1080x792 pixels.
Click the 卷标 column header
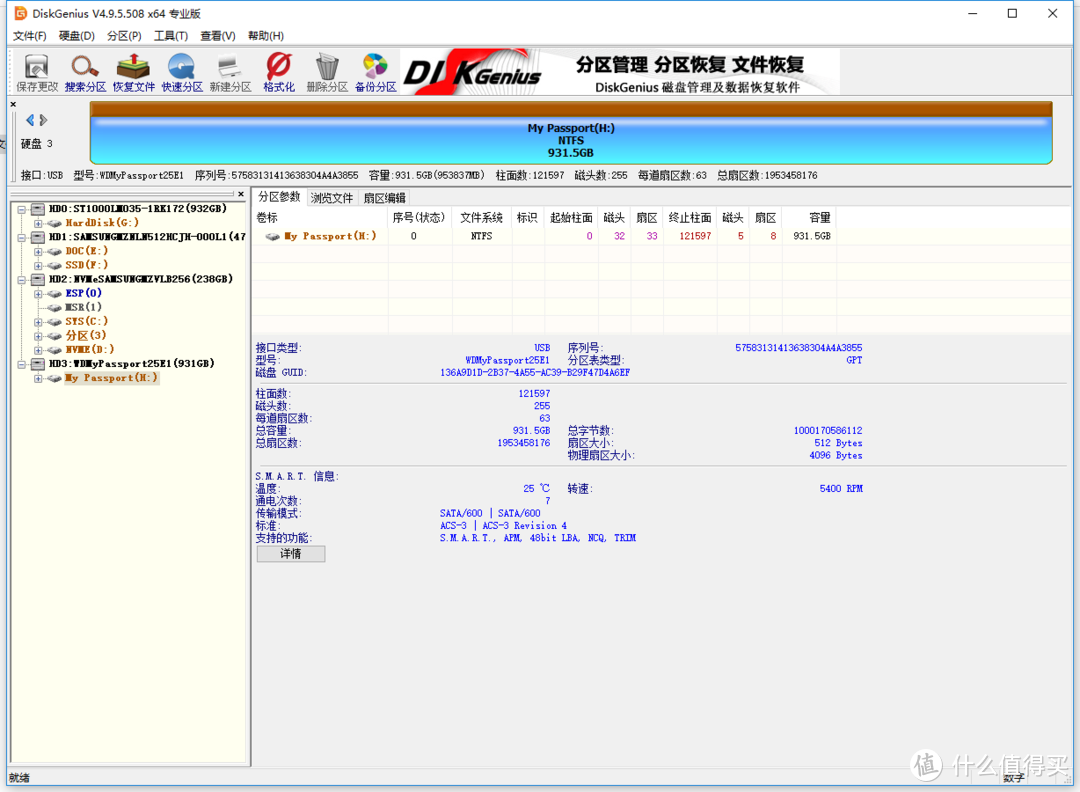[x=321, y=218]
